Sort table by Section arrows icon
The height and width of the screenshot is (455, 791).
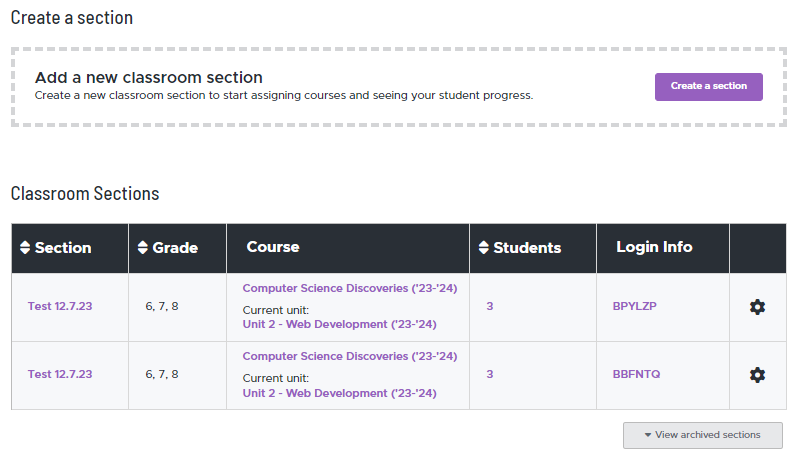tap(25, 247)
